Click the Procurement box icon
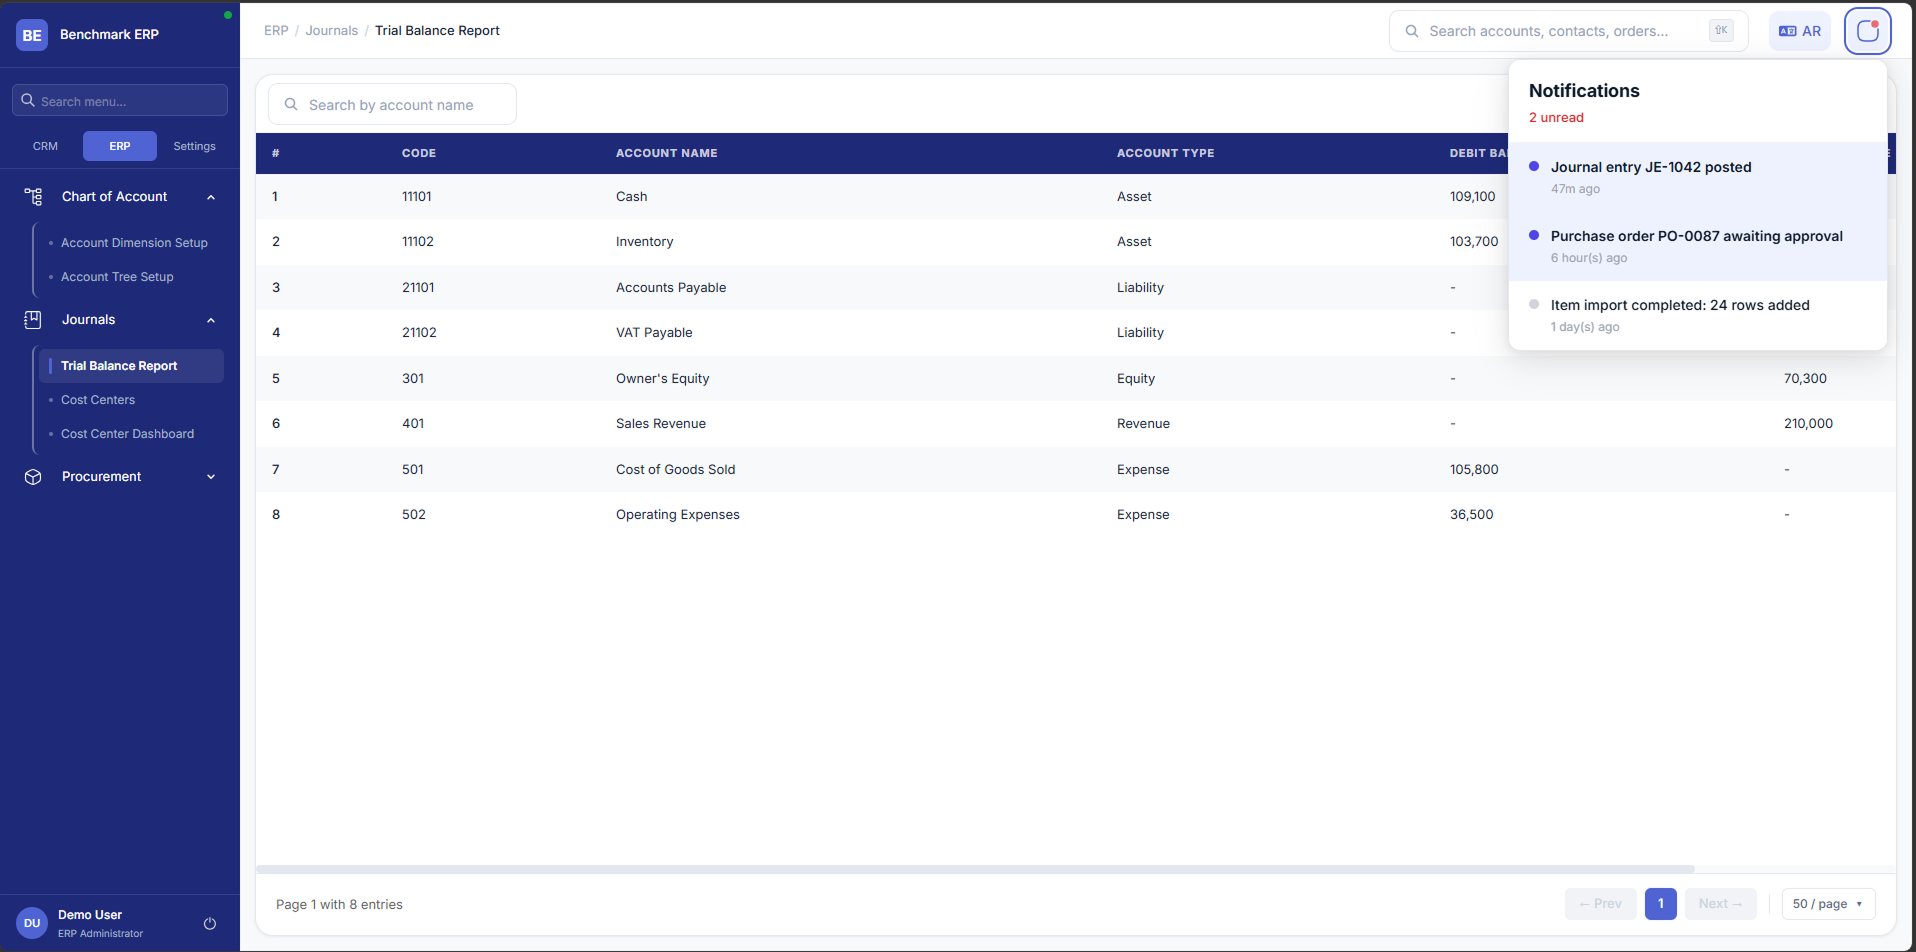Viewport: 1916px width, 952px height. [33, 477]
